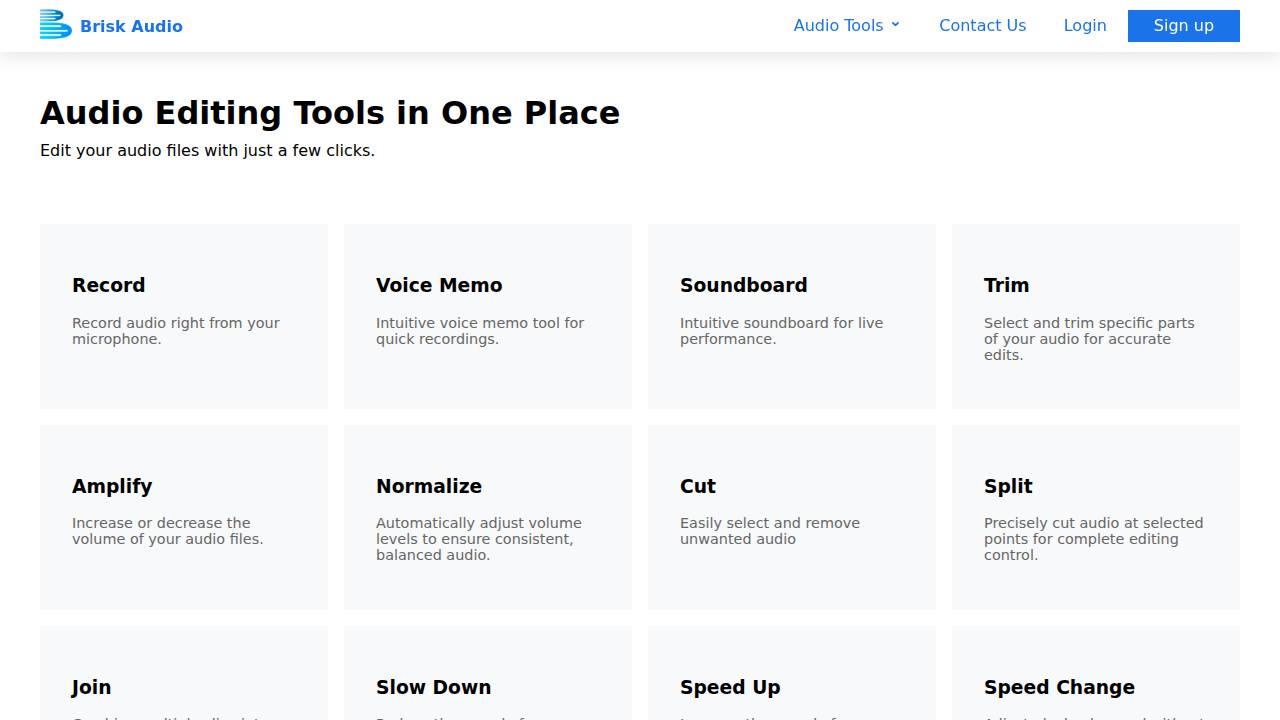1280x720 pixels.
Task: Go to the Login page
Action: (x=1084, y=26)
